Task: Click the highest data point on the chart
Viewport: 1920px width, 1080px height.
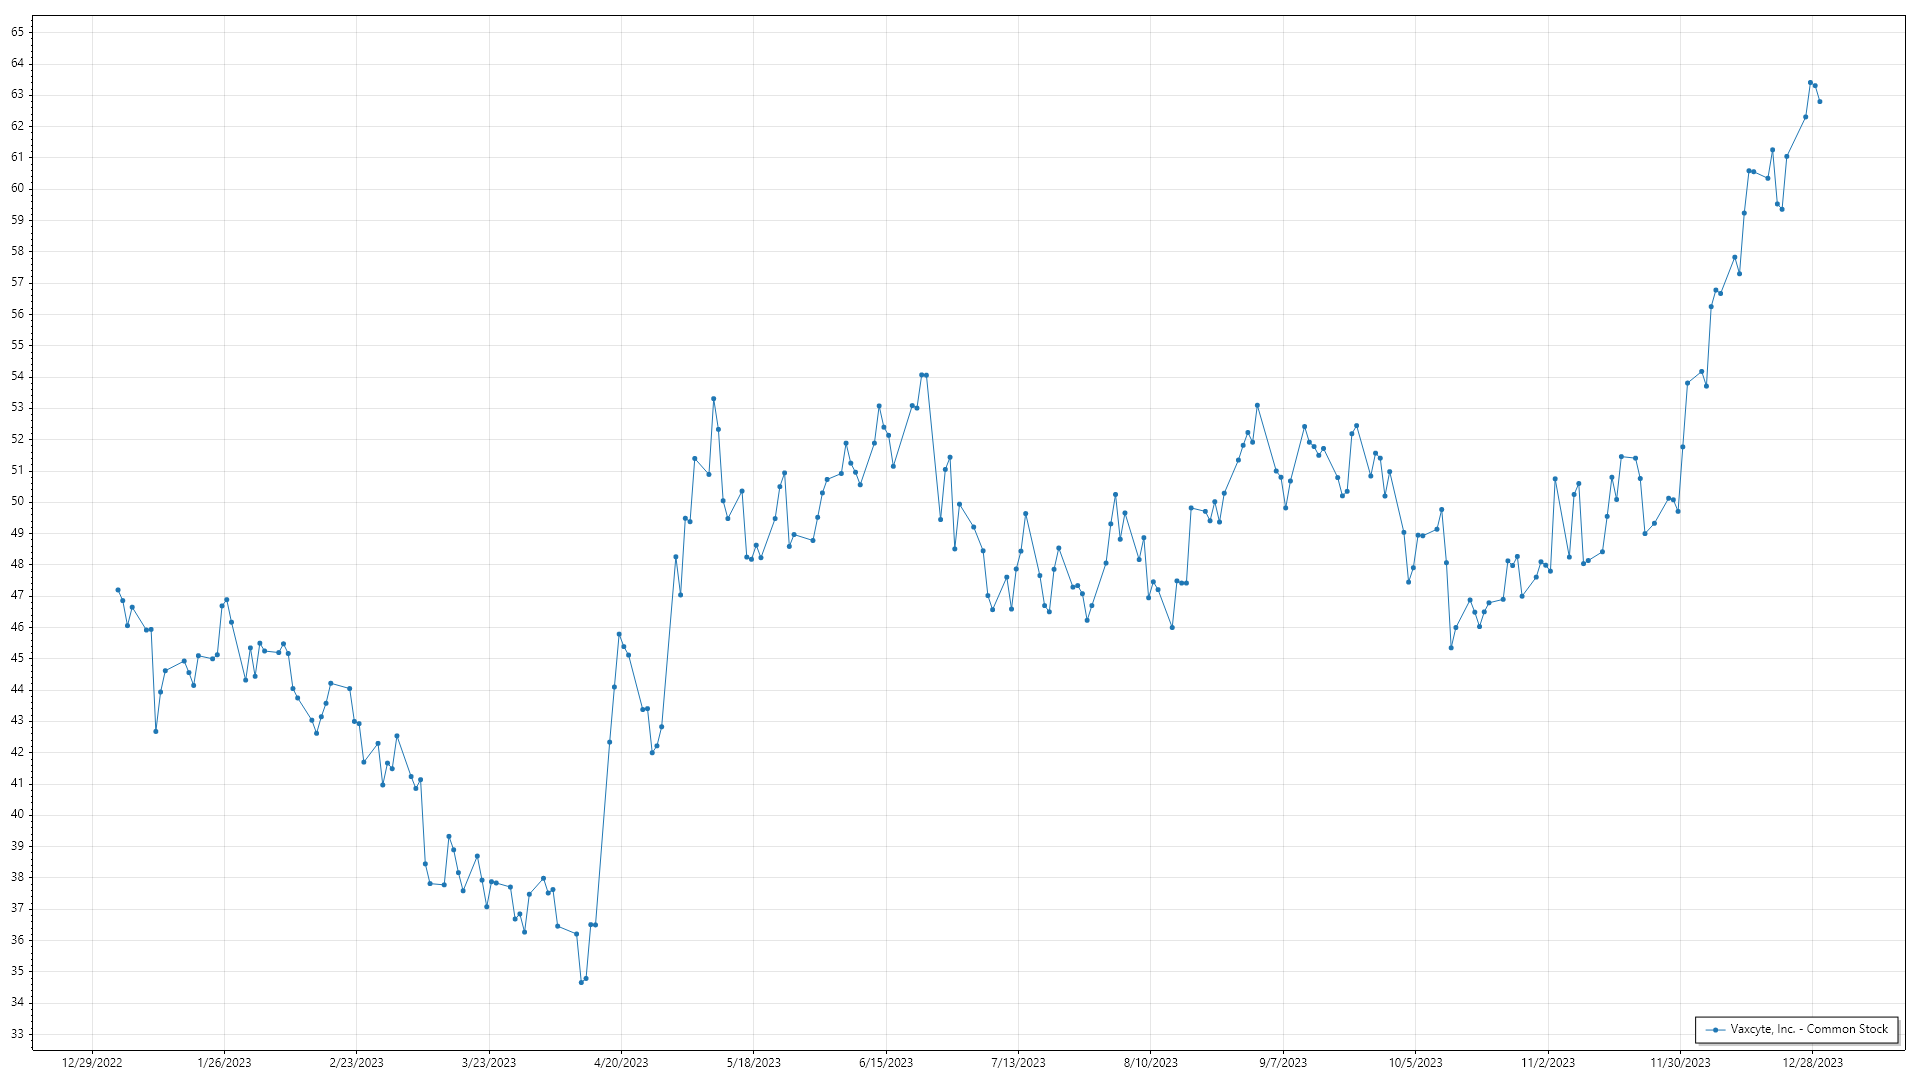Action: click(x=1810, y=83)
